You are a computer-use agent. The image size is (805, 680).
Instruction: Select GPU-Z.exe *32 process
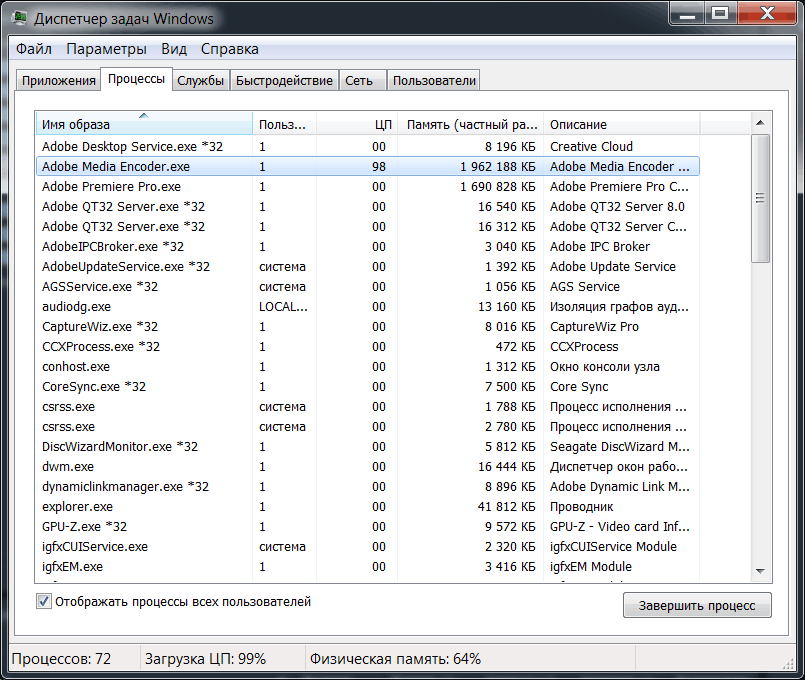coord(368,527)
